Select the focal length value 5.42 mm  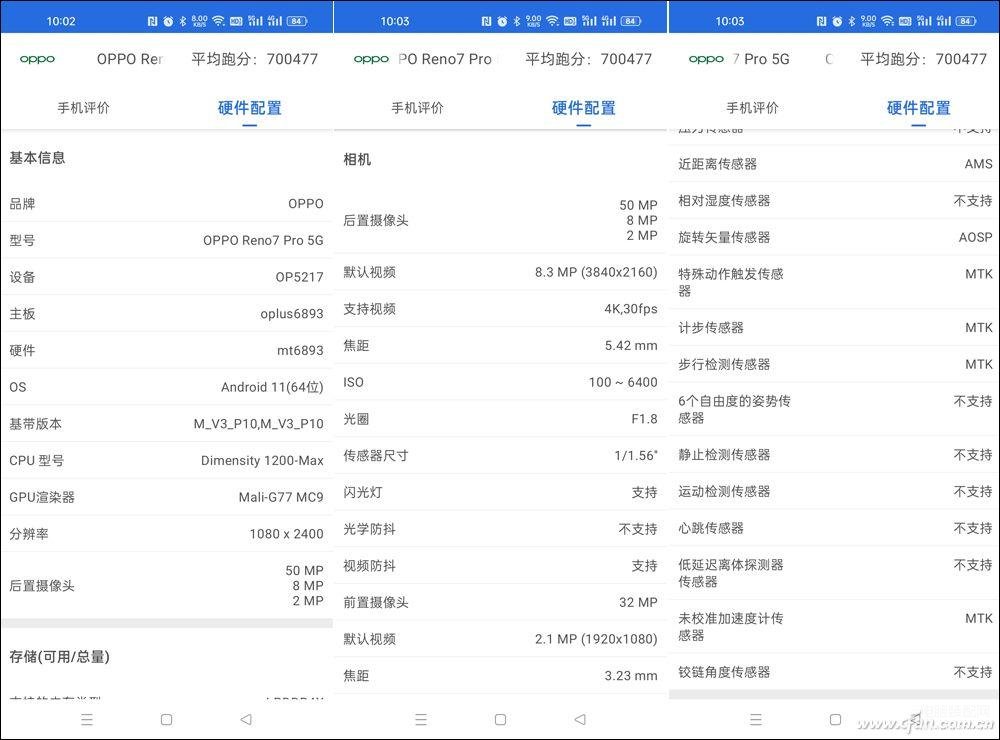631,346
